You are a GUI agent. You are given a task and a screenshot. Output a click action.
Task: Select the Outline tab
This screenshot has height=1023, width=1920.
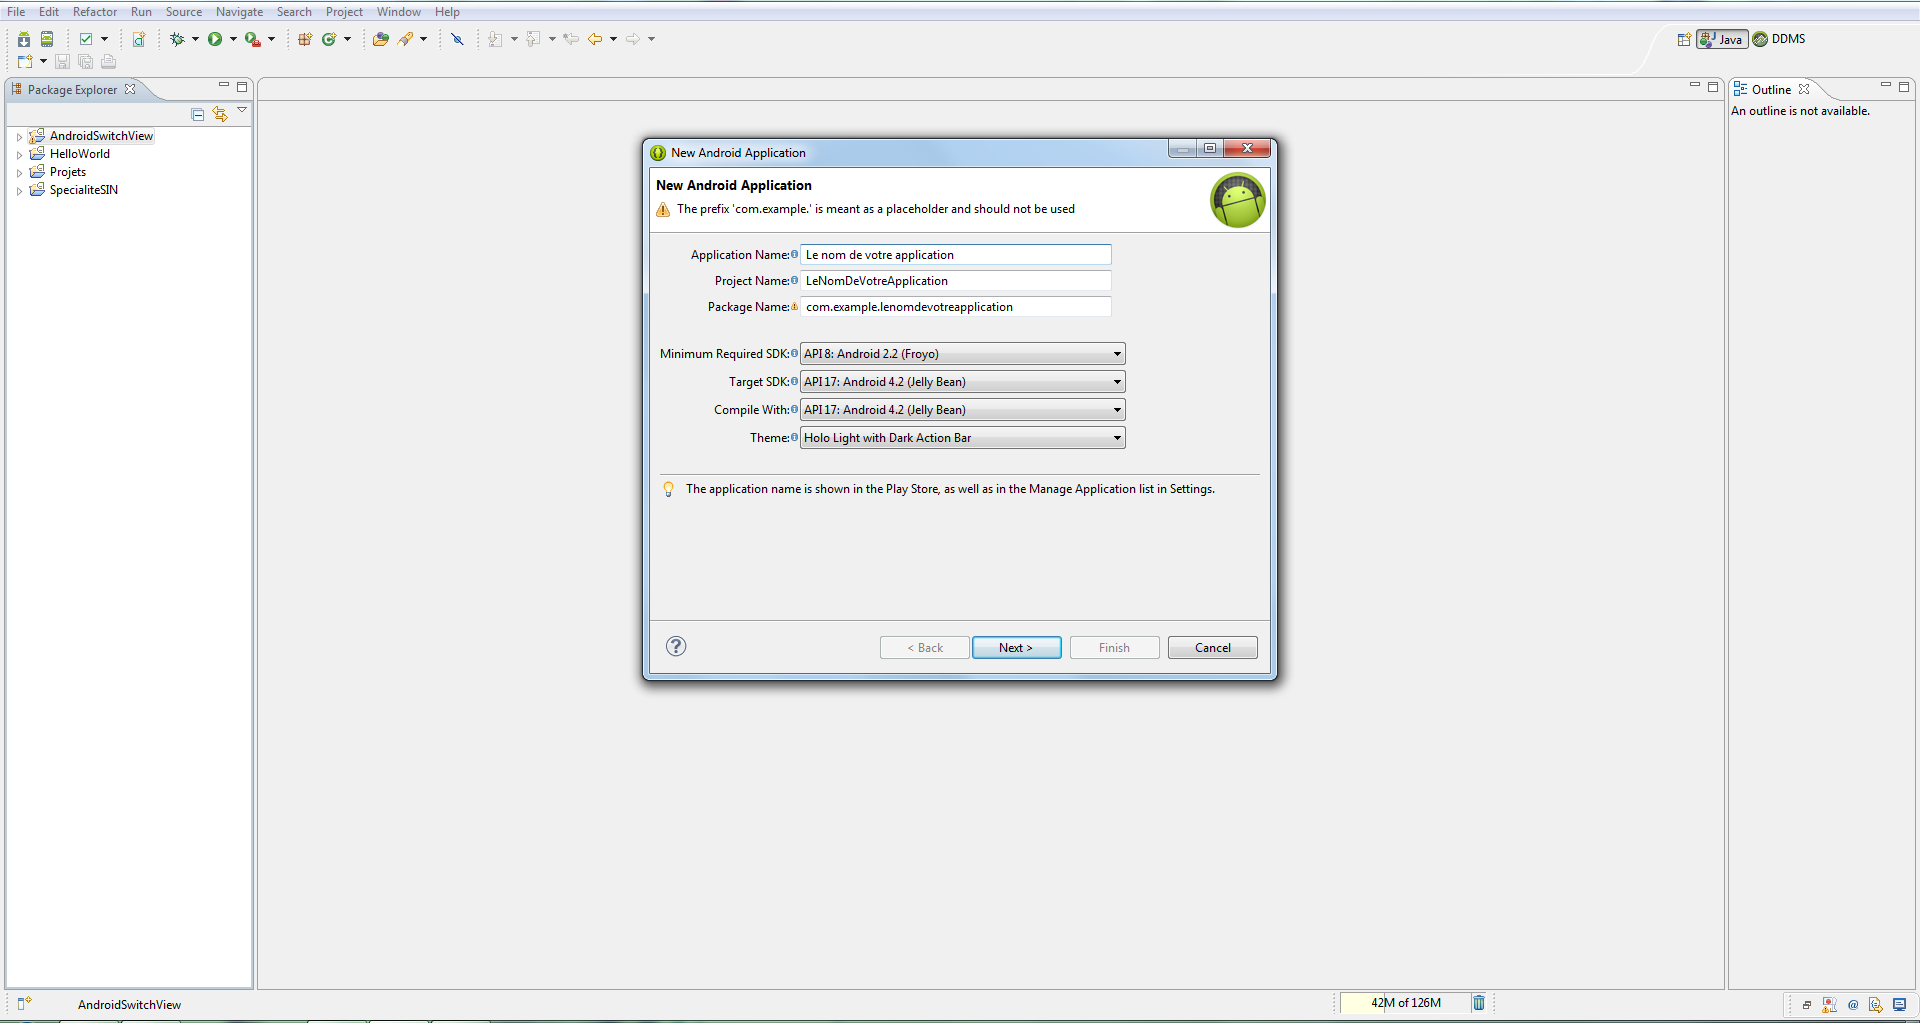(x=1771, y=90)
